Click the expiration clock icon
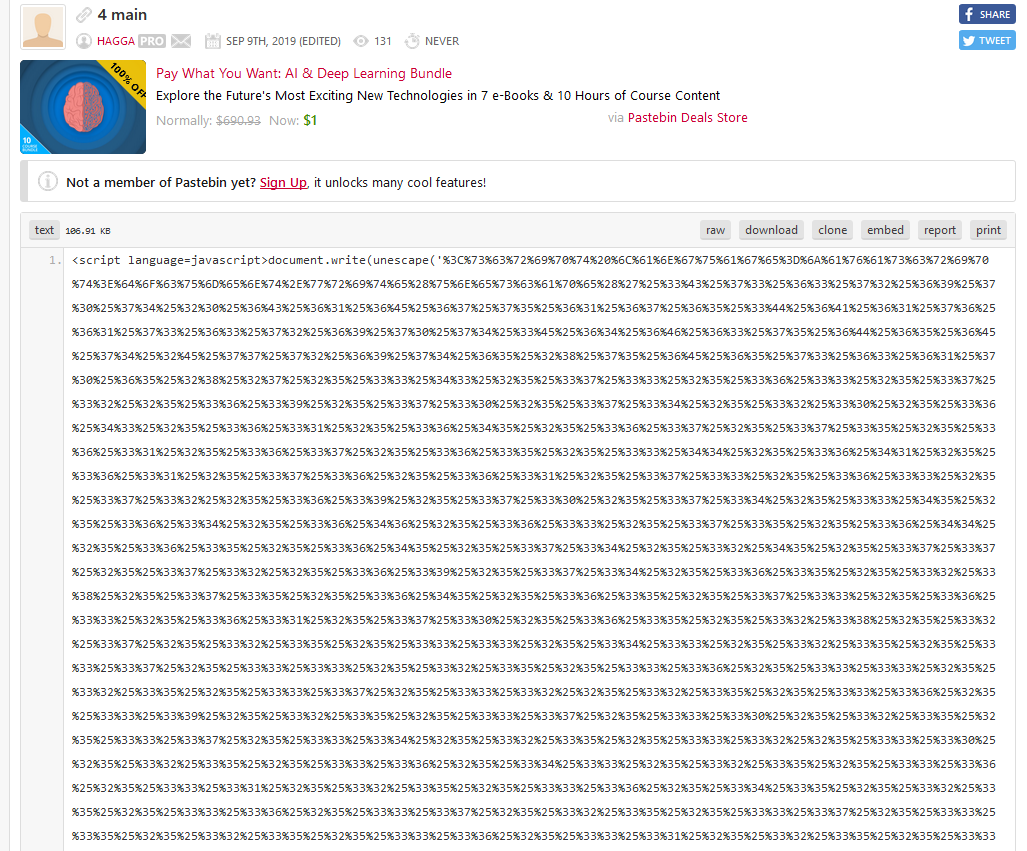Image resolution: width=1027 pixels, height=851 pixels. point(412,41)
